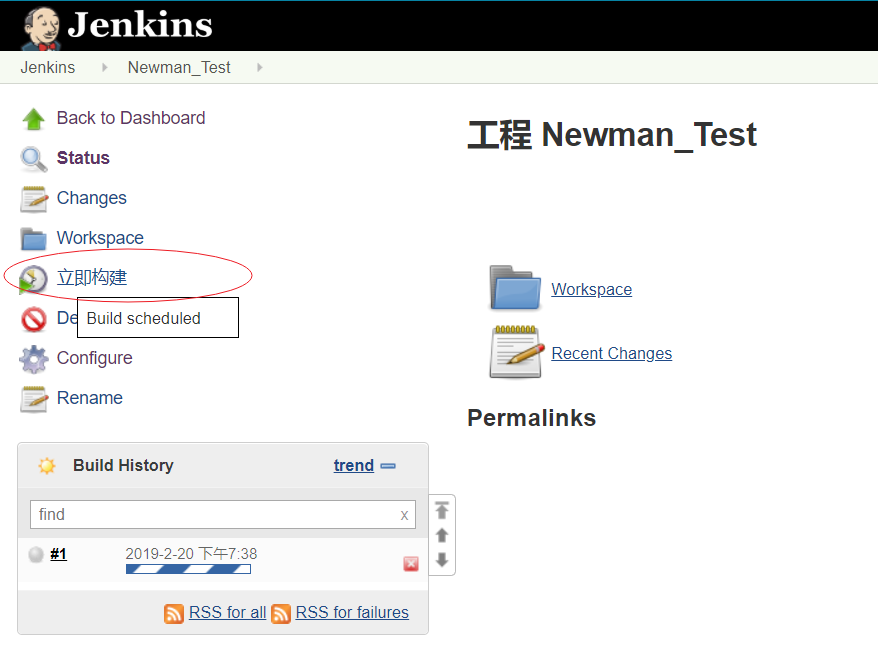Open RSS for failures link
The width and height of the screenshot is (878, 649).
(x=352, y=613)
